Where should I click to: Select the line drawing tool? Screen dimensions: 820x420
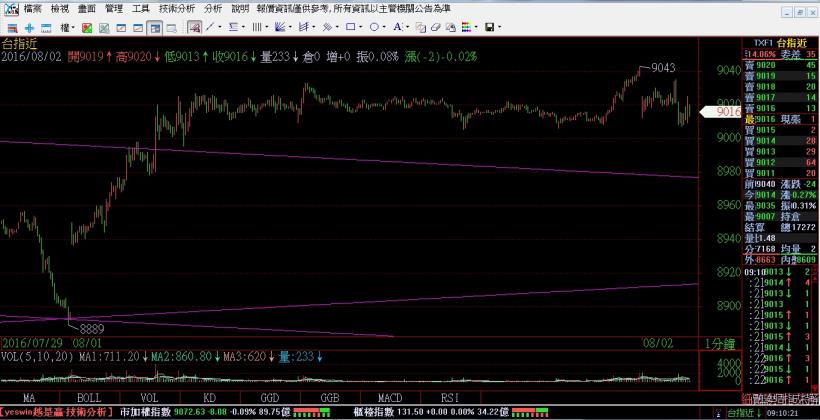[x=211, y=27]
